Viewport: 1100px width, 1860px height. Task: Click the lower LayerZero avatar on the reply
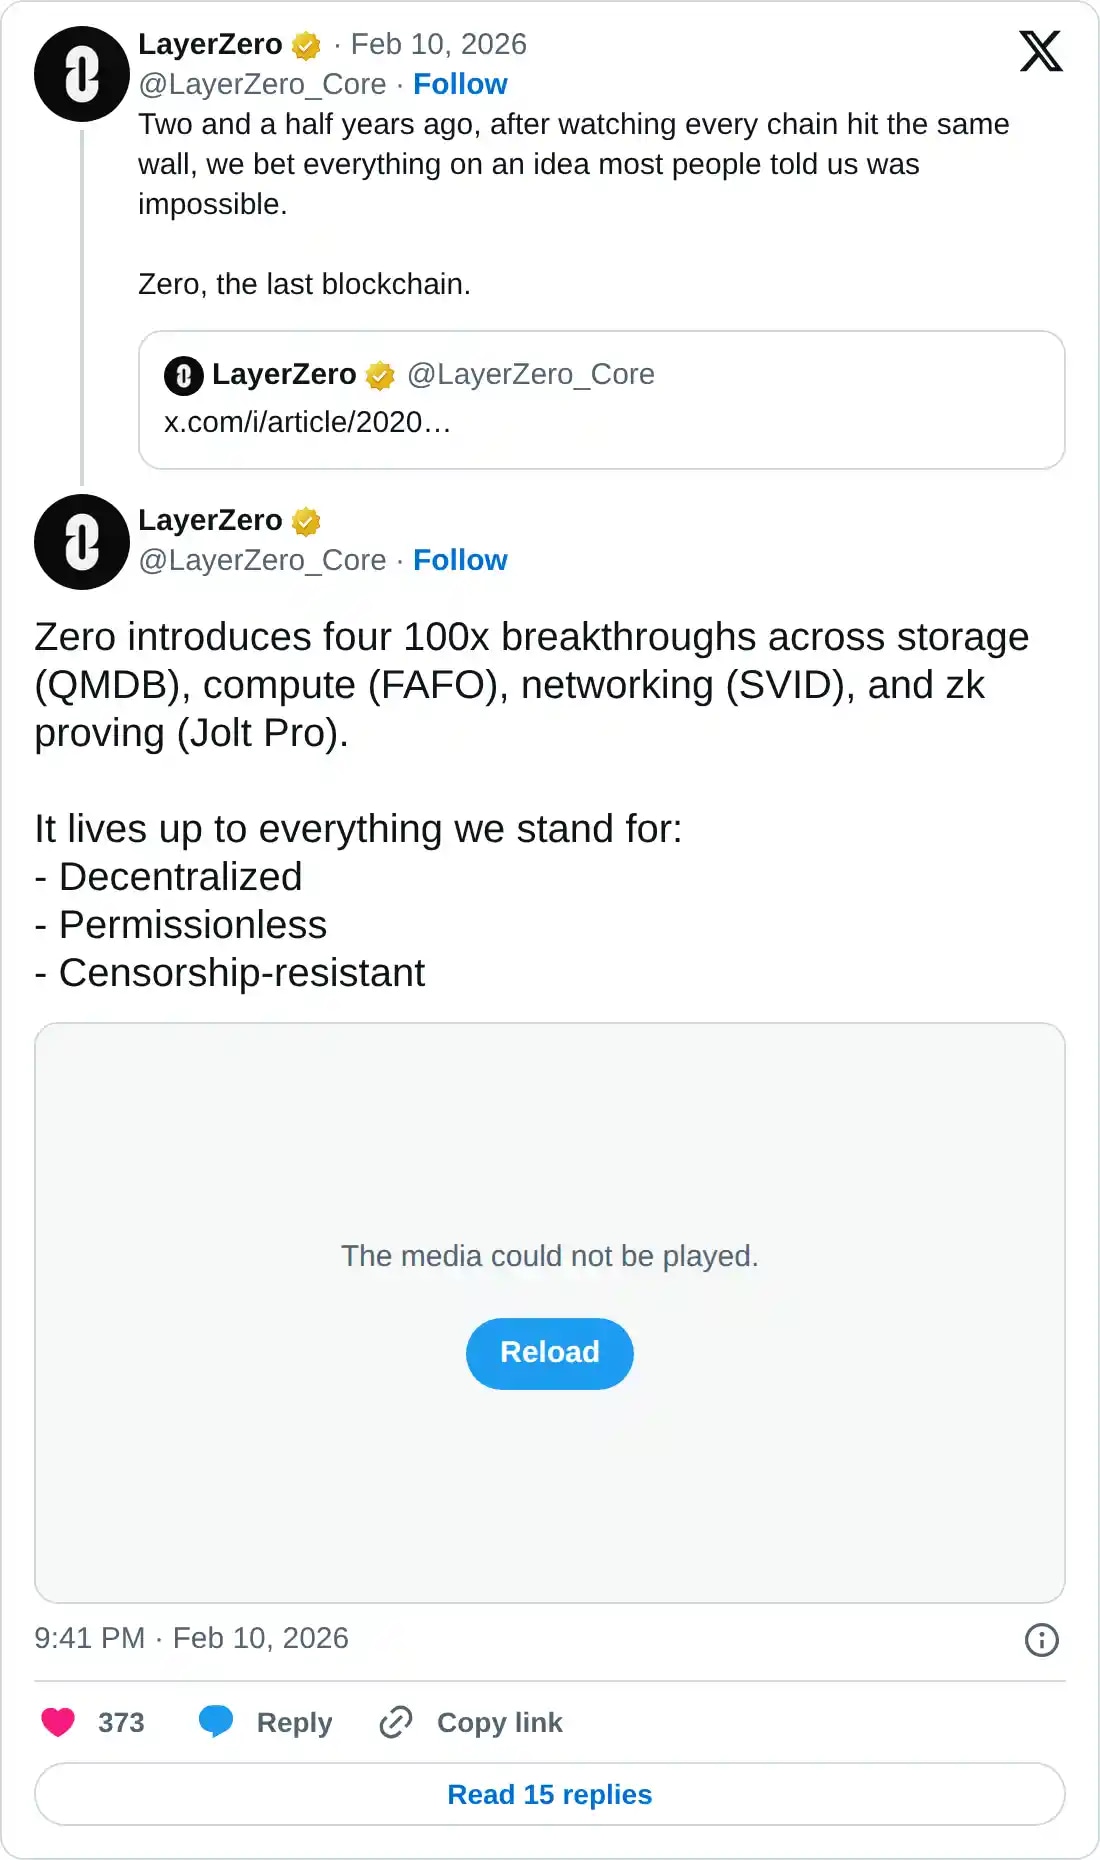pyautogui.click(x=82, y=542)
